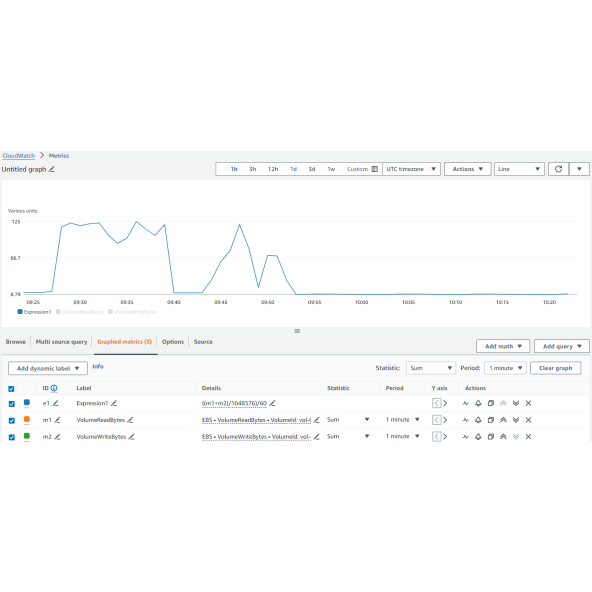Click the orange color swatch for m1
592x592 pixels.
point(27,419)
